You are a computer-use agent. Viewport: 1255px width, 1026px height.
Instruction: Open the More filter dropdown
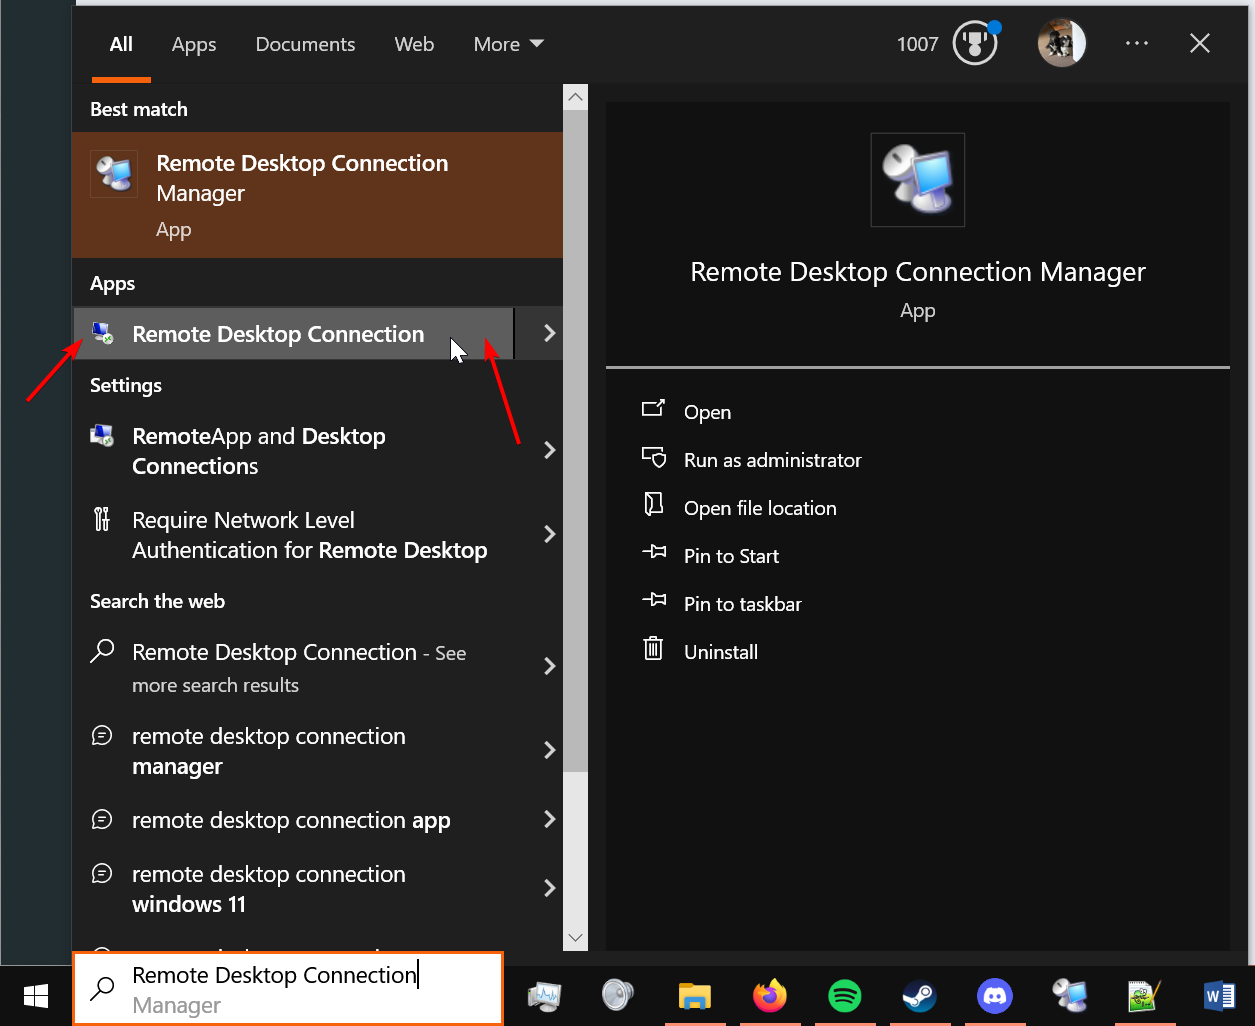pyautogui.click(x=508, y=44)
